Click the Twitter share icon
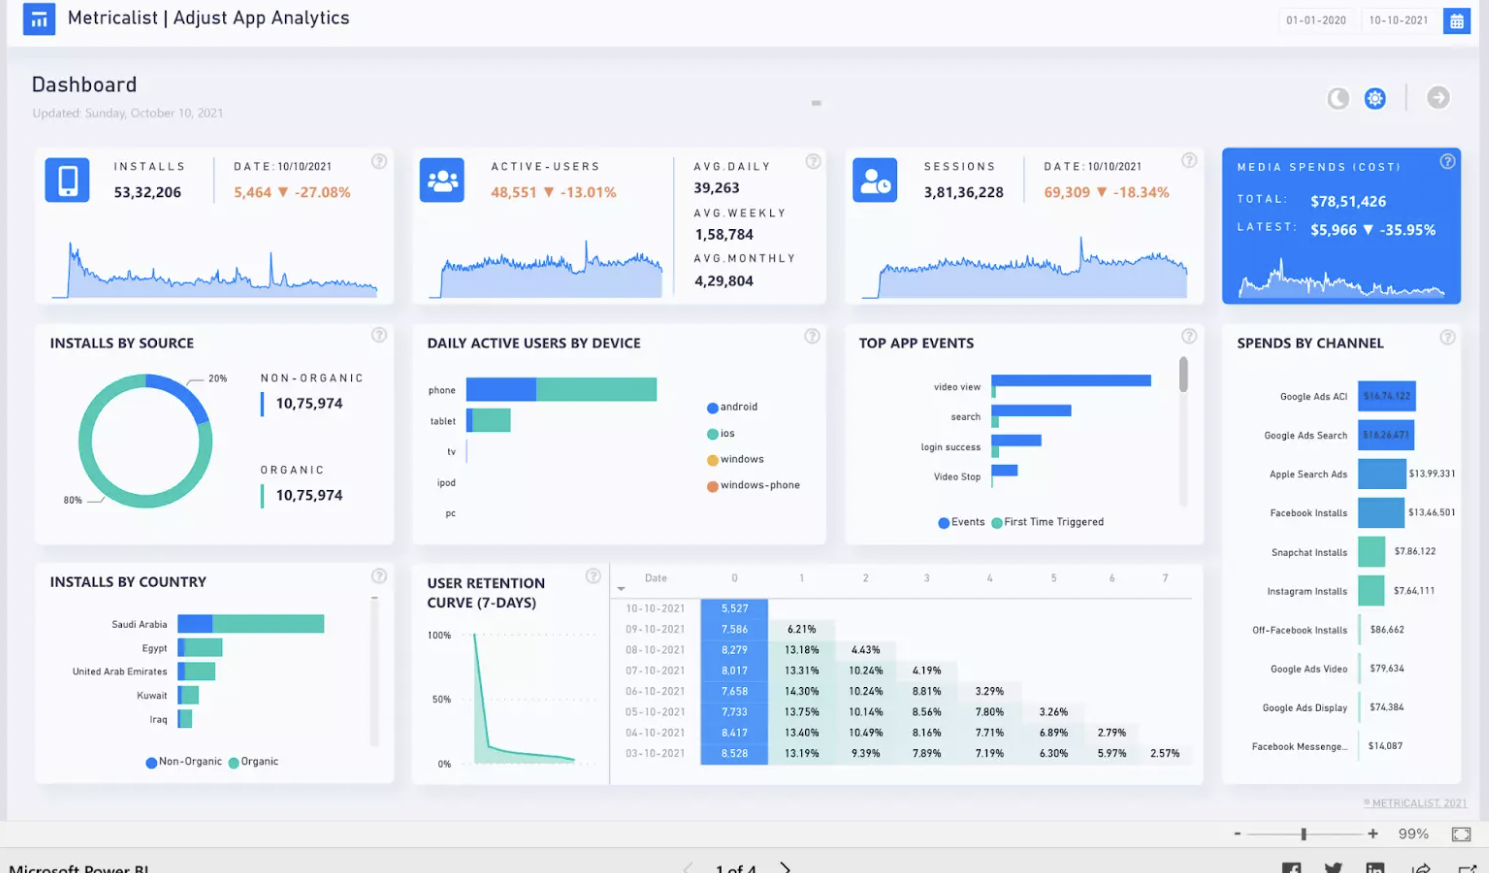 (1333, 868)
